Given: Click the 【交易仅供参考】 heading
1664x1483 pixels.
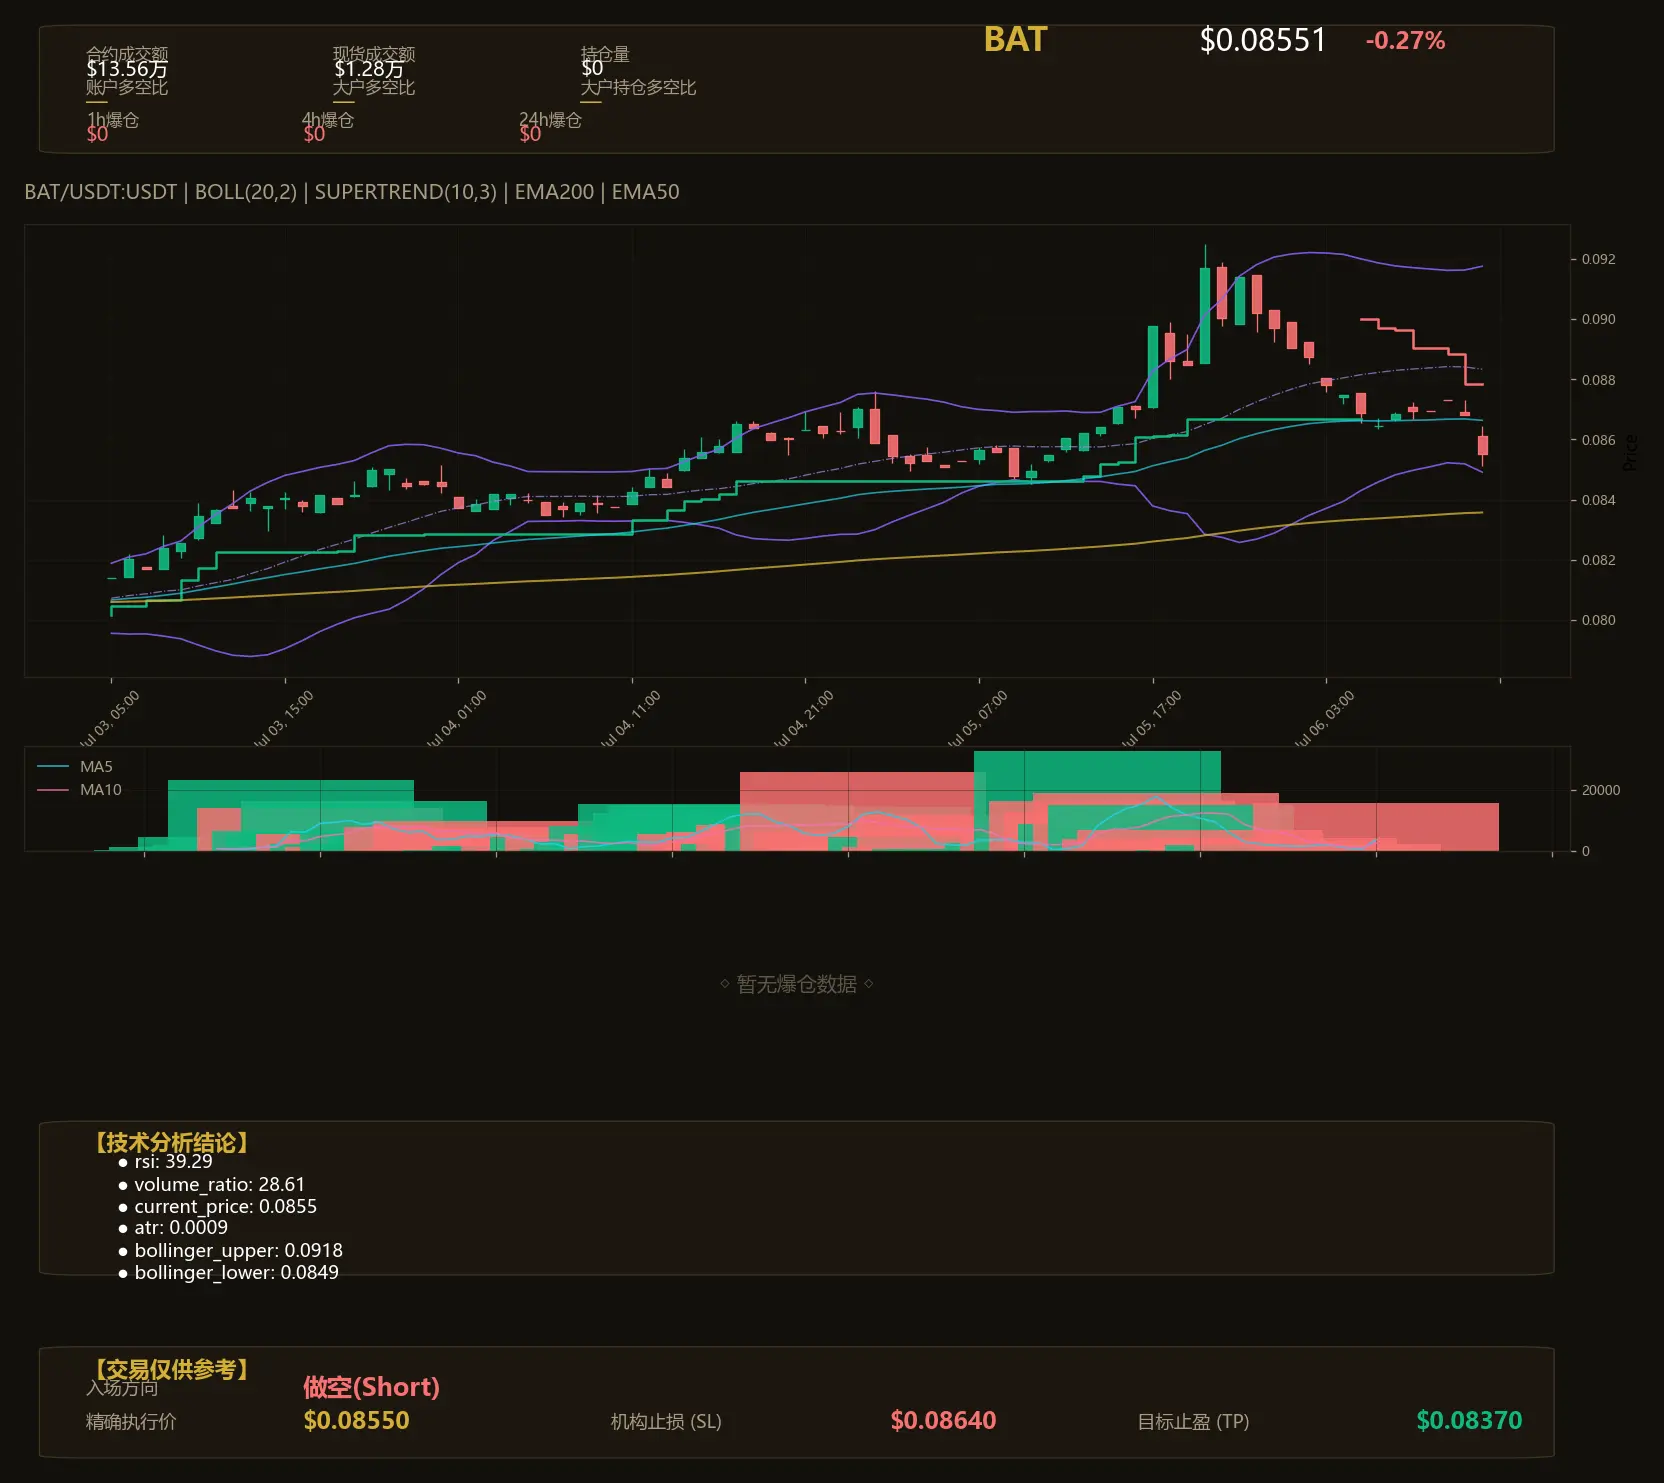Looking at the screenshot, I should coord(170,1369).
